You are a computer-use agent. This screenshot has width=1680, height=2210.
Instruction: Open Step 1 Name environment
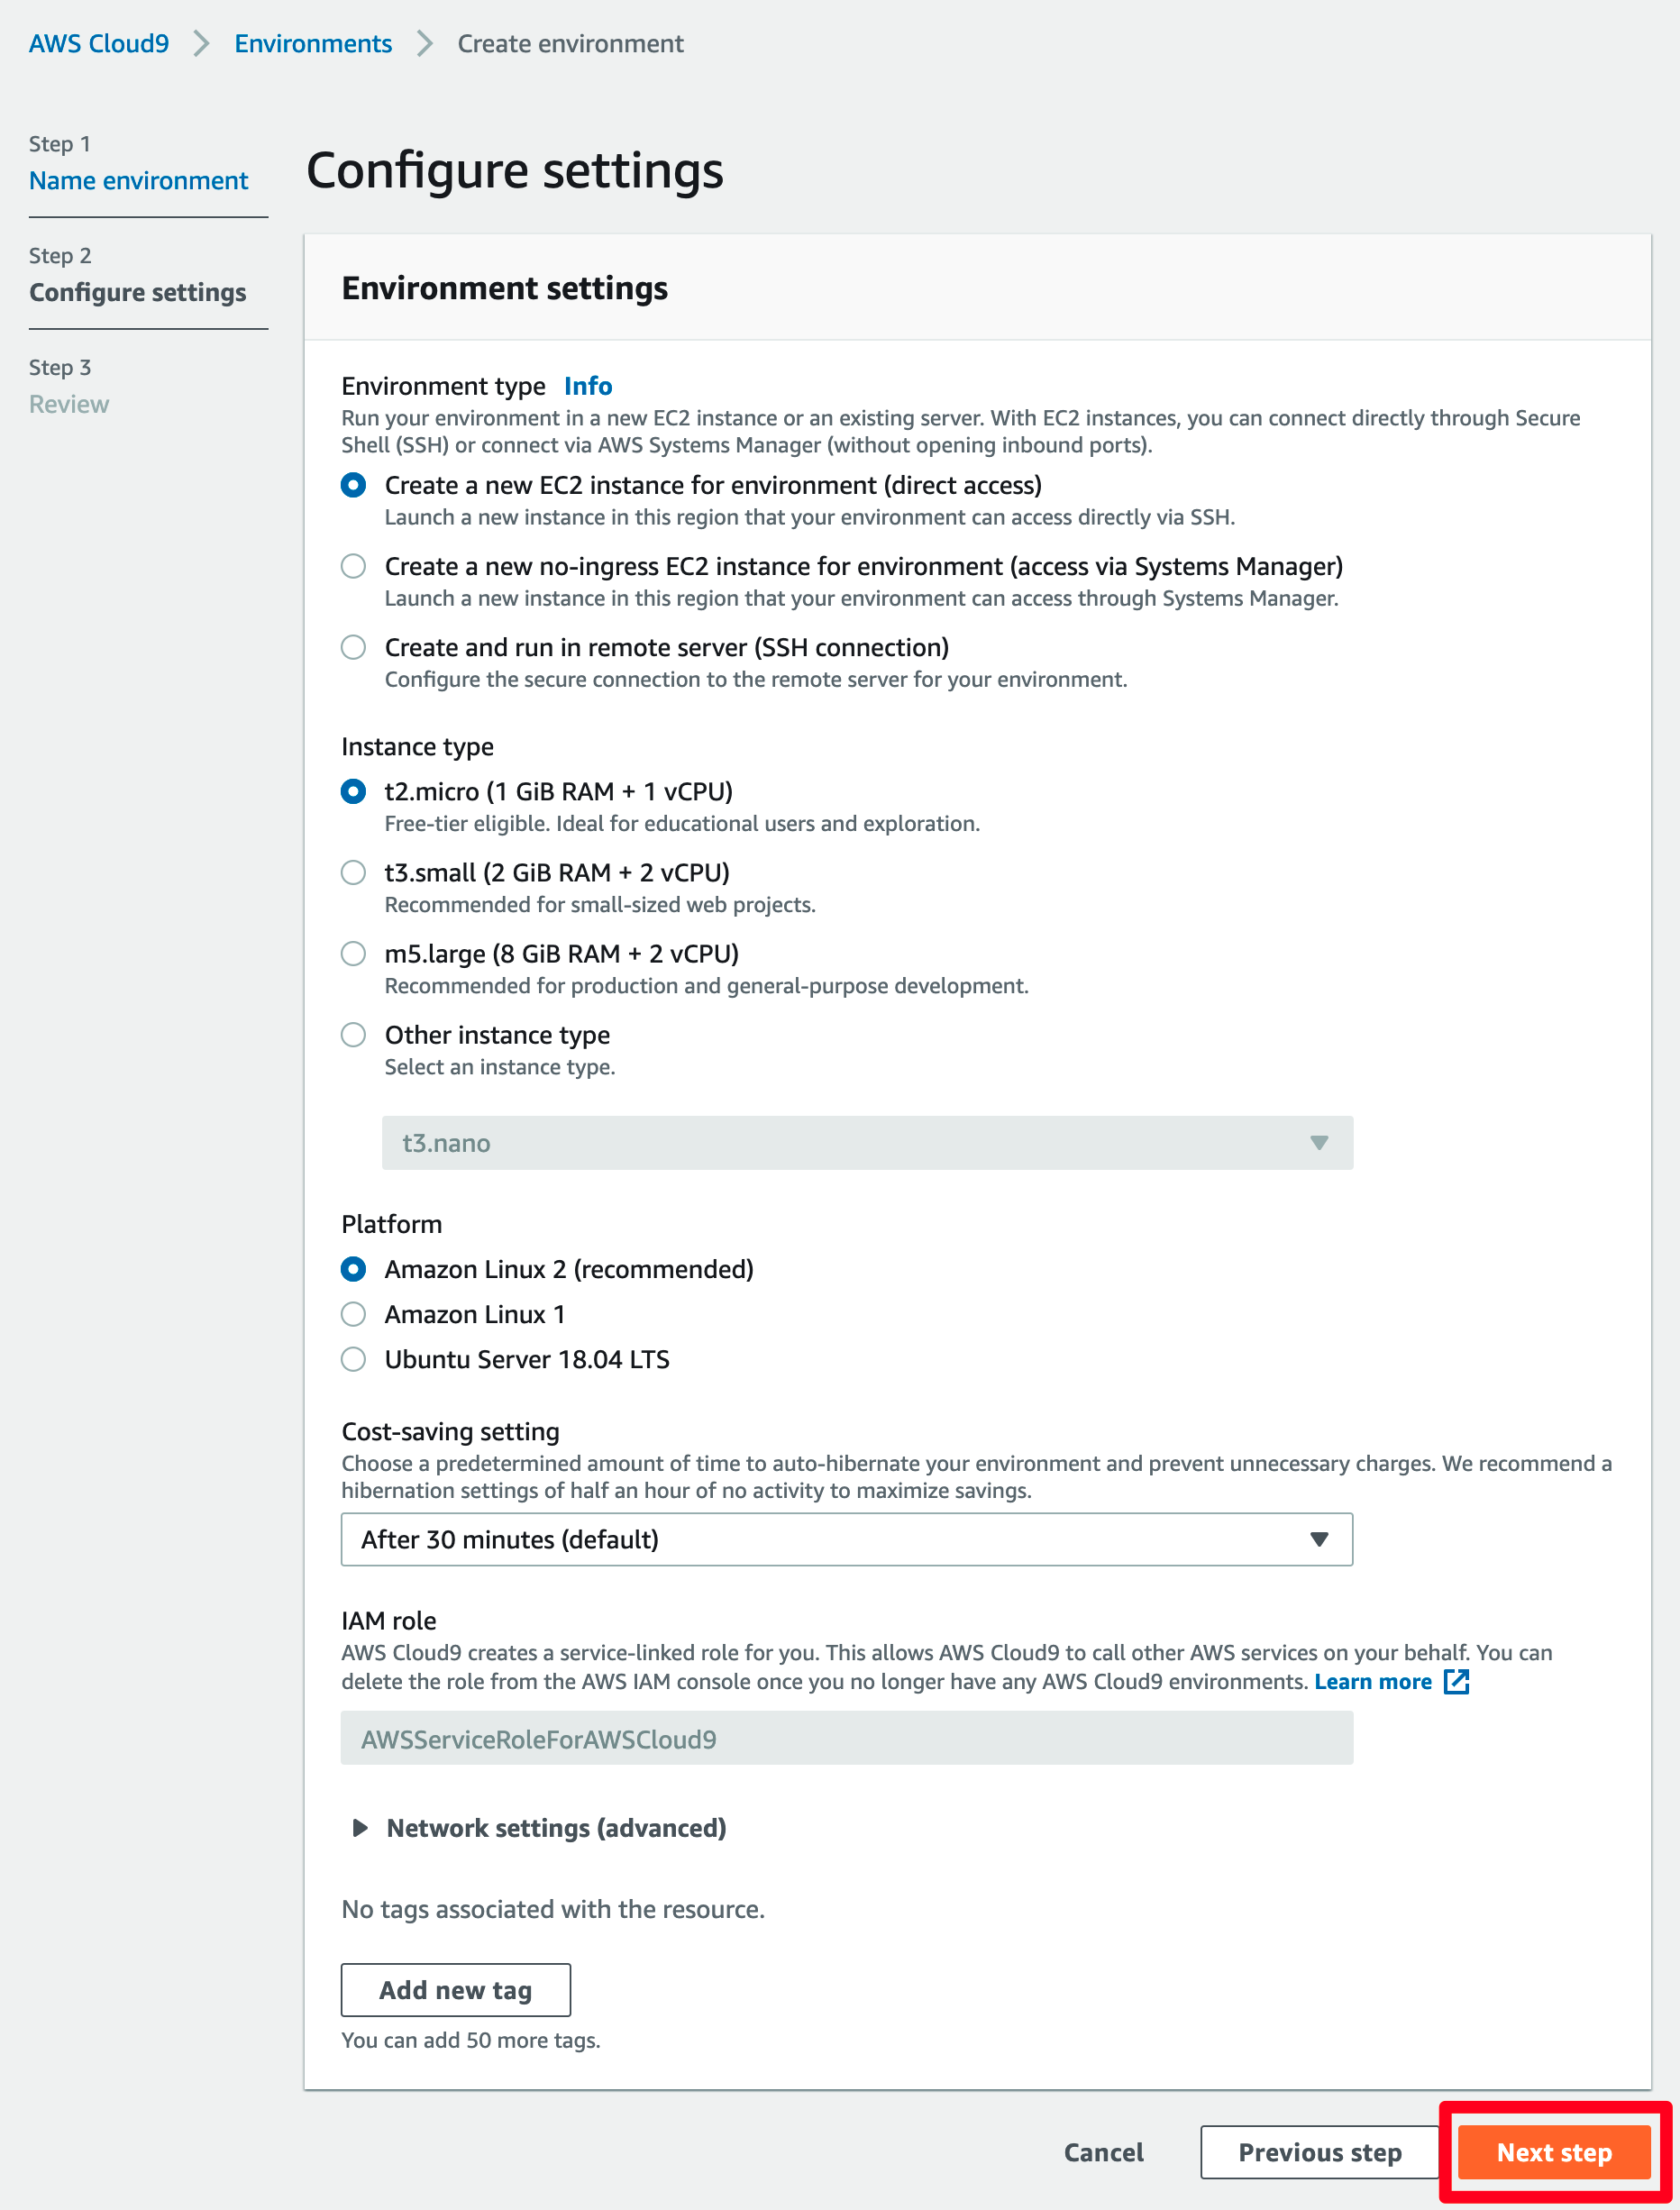[138, 181]
